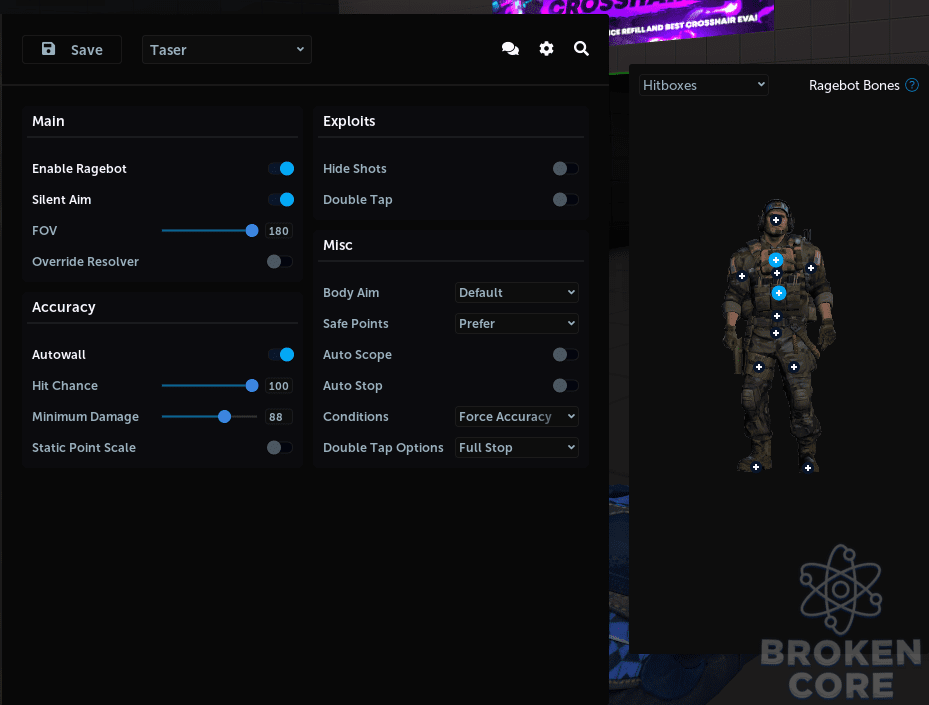Click the magnifying glass search icon
This screenshot has width=929, height=705.
(581, 49)
